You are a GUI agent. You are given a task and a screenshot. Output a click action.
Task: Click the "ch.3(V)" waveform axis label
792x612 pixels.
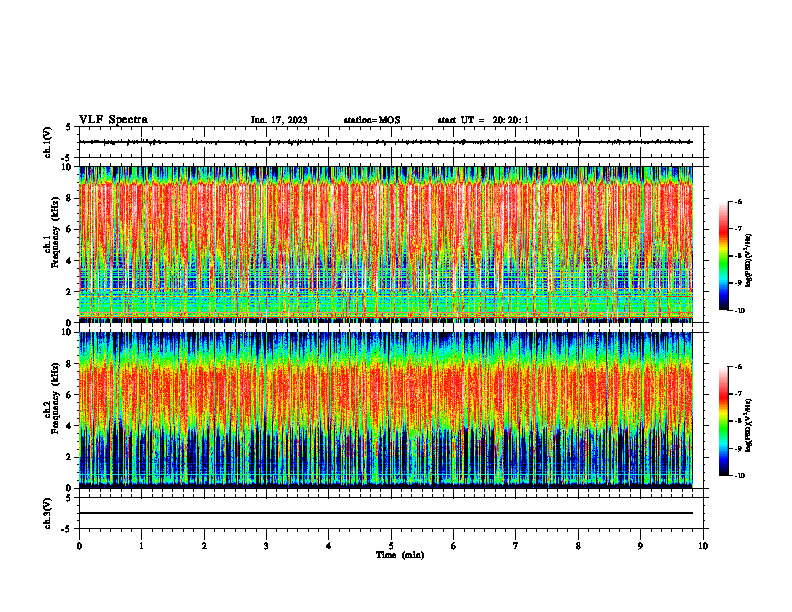(x=48, y=513)
